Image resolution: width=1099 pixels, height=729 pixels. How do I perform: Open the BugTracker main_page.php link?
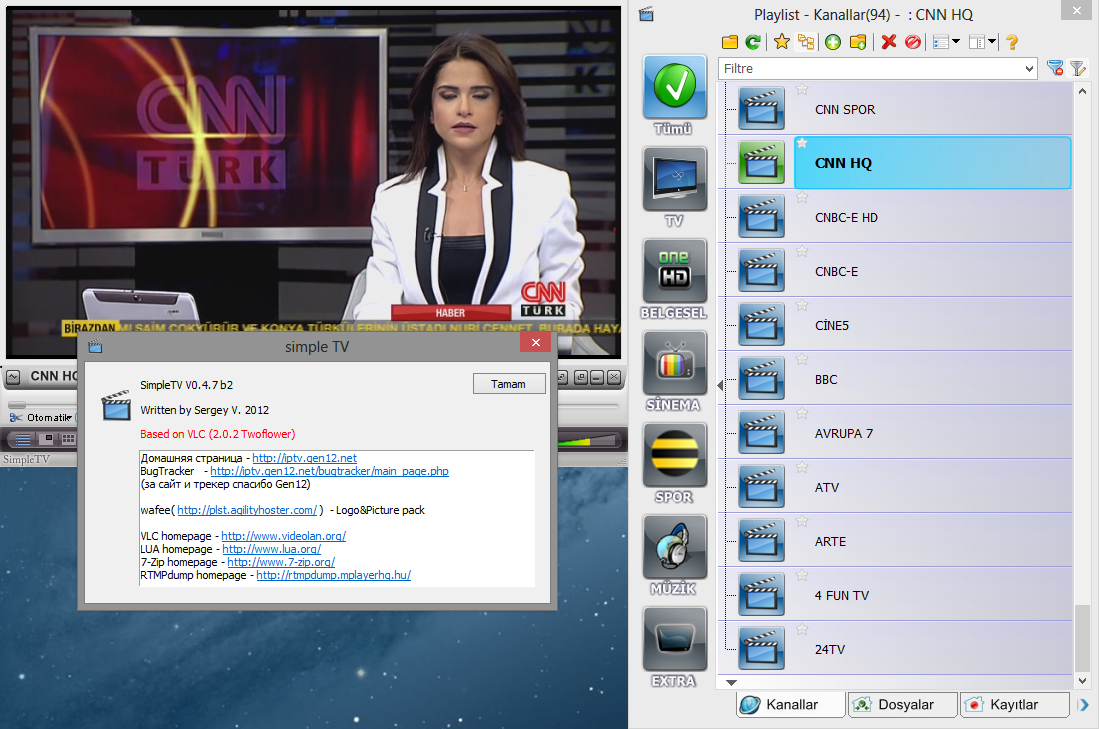pos(329,471)
